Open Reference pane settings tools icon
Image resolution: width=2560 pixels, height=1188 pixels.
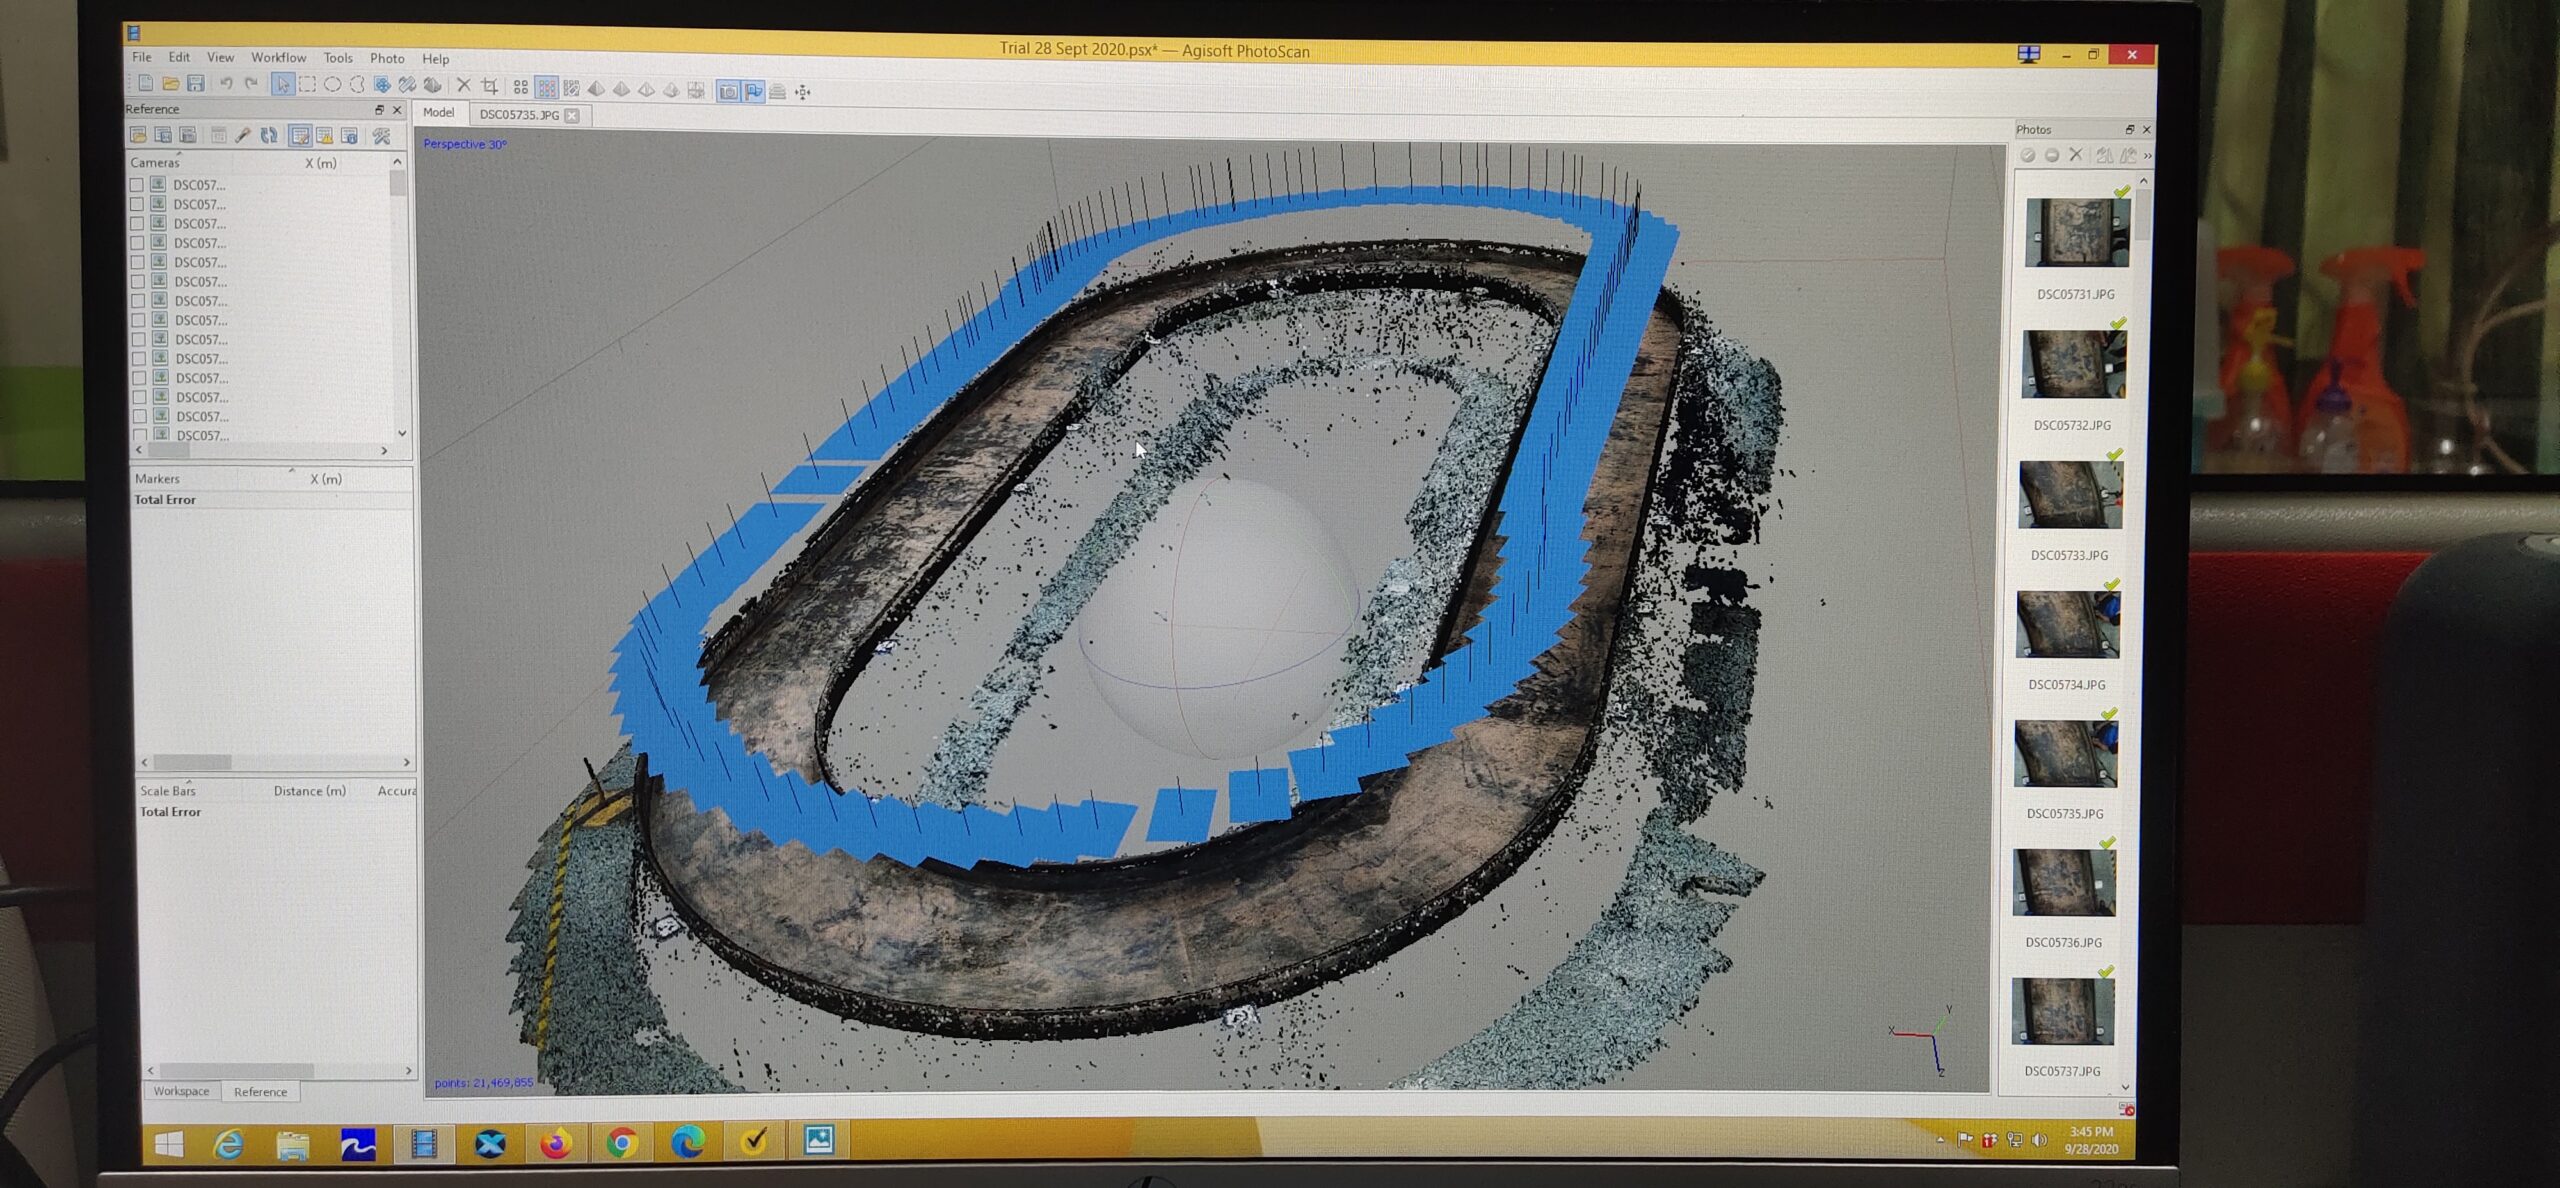coord(381,136)
